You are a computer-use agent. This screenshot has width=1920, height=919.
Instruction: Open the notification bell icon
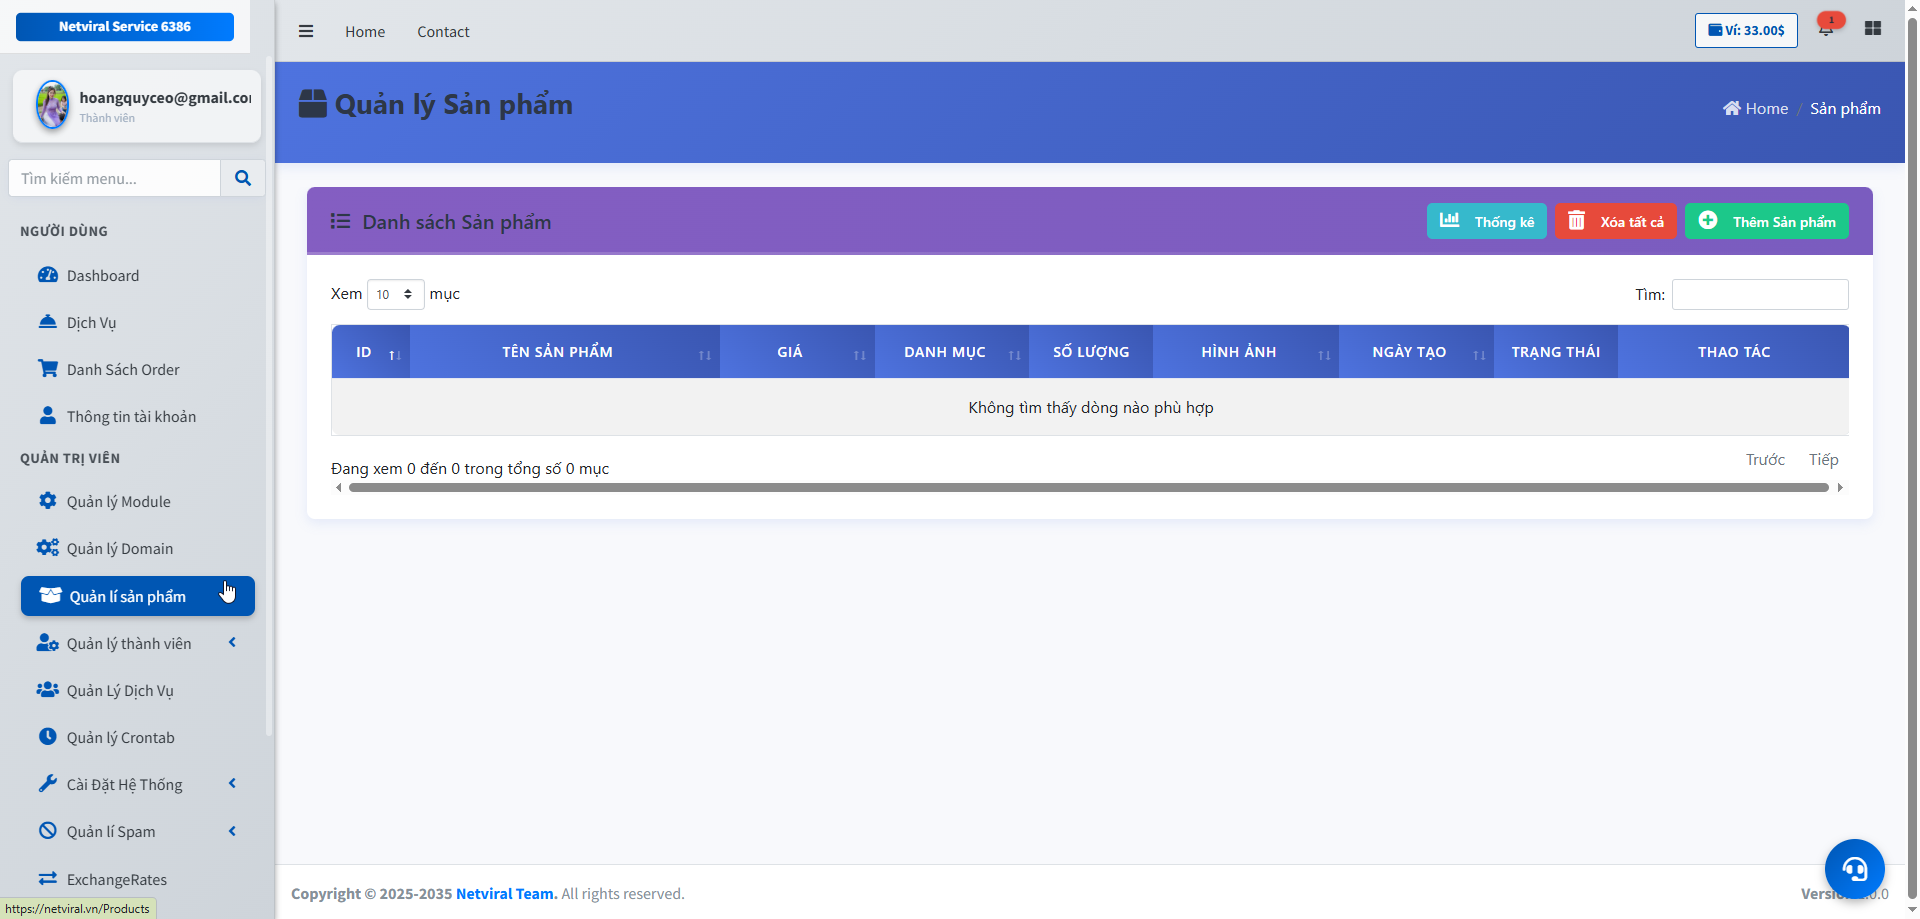point(1826,29)
